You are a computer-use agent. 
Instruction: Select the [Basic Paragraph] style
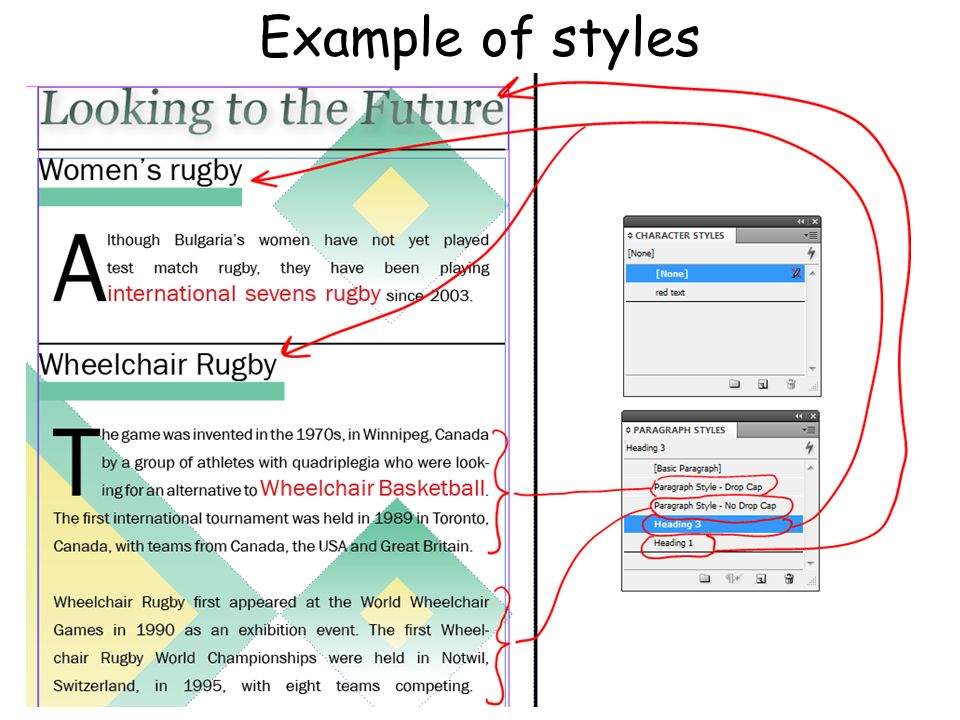point(713,468)
